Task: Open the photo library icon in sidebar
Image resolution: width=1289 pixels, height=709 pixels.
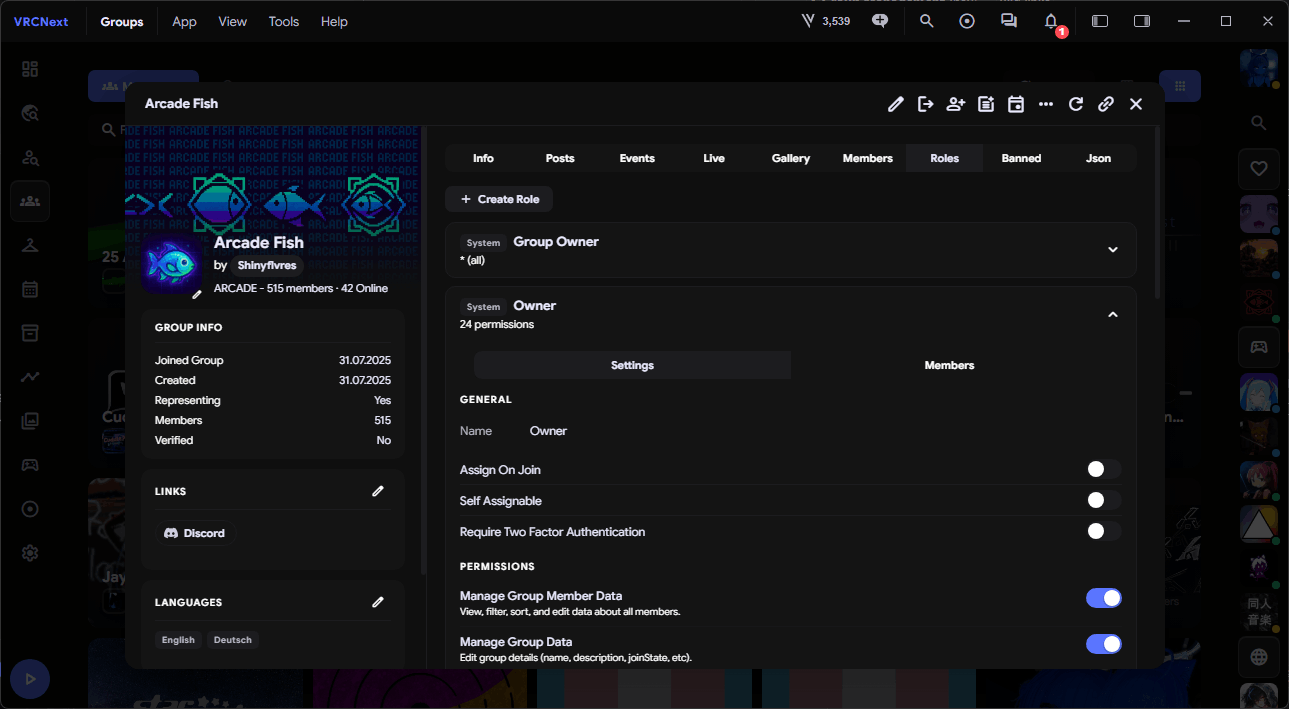Action: click(30, 421)
